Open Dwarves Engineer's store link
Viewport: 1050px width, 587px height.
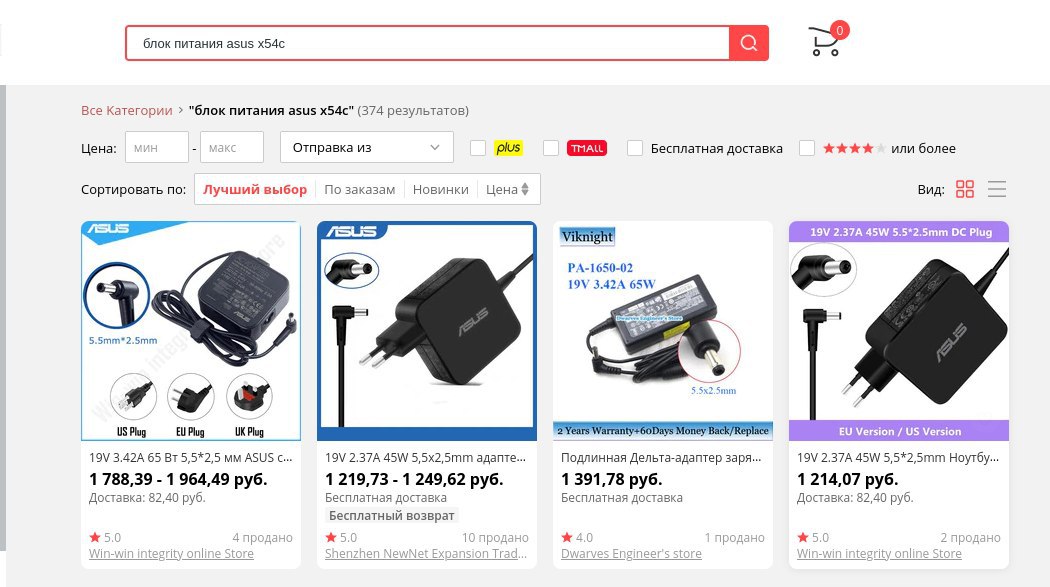click(x=631, y=554)
